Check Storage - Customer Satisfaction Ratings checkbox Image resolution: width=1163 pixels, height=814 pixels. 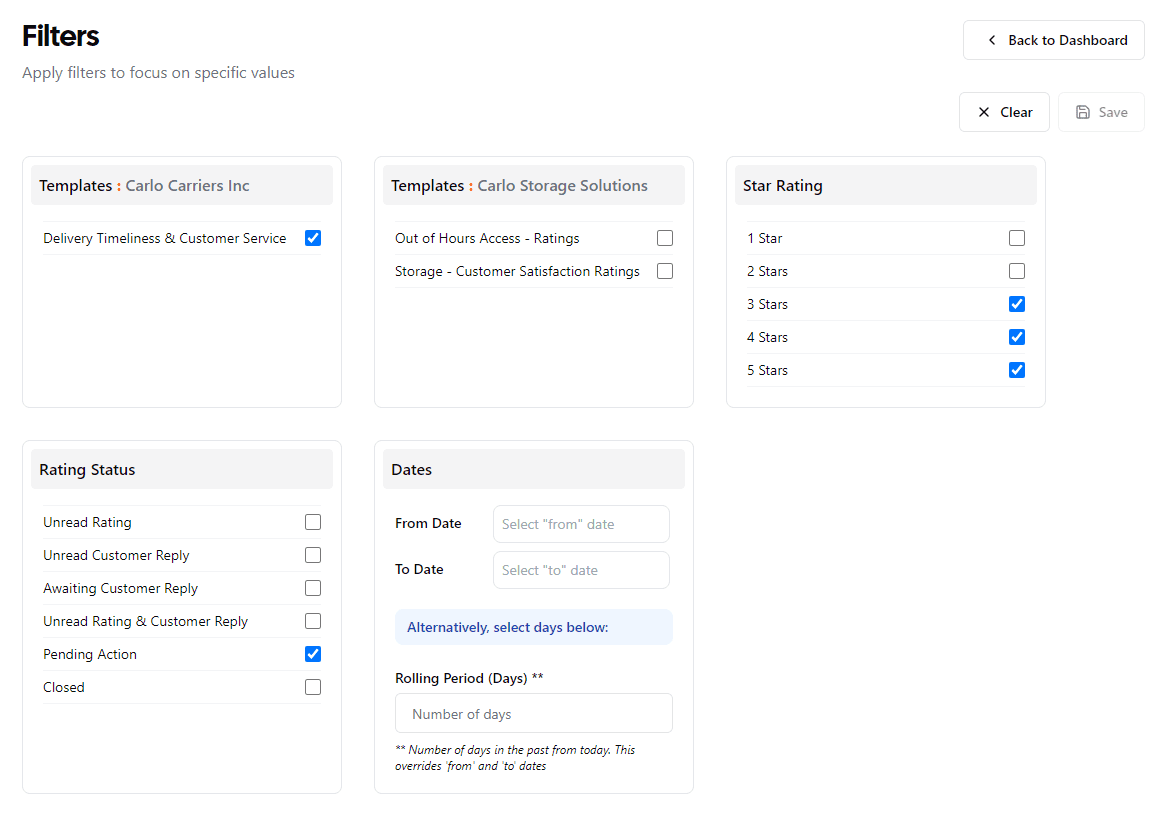(x=665, y=271)
